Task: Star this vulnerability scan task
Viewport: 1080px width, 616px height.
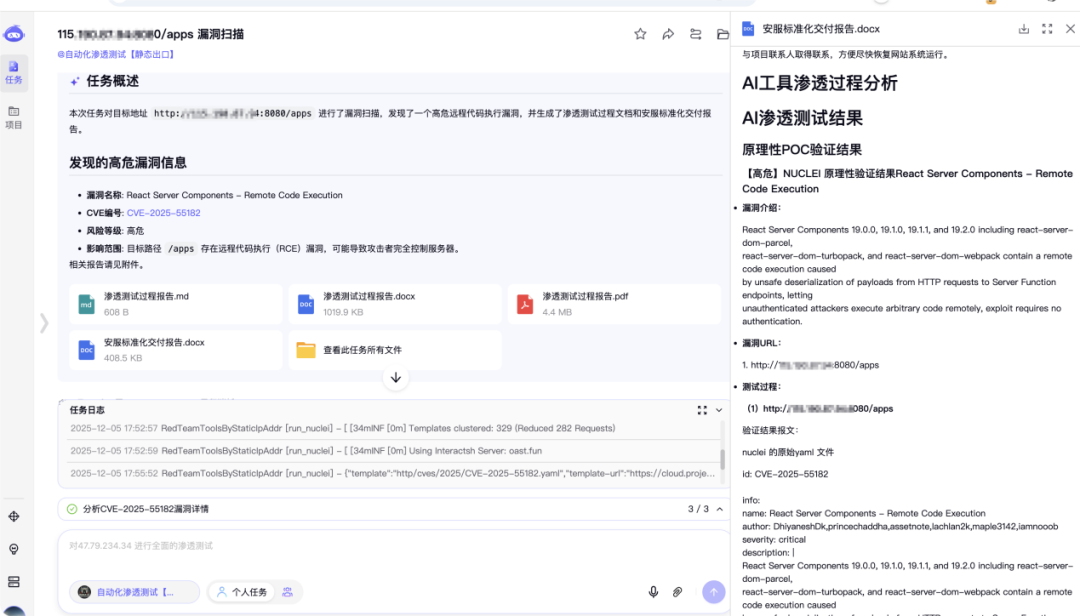Action: [640, 34]
